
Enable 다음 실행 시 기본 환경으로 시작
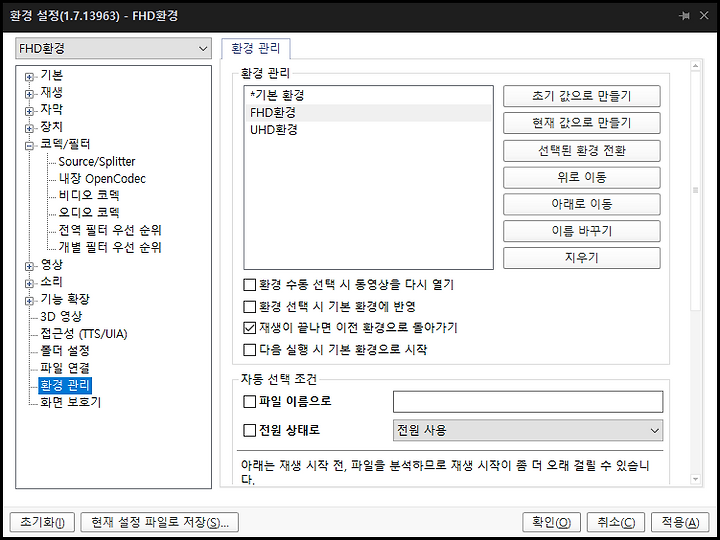point(249,350)
